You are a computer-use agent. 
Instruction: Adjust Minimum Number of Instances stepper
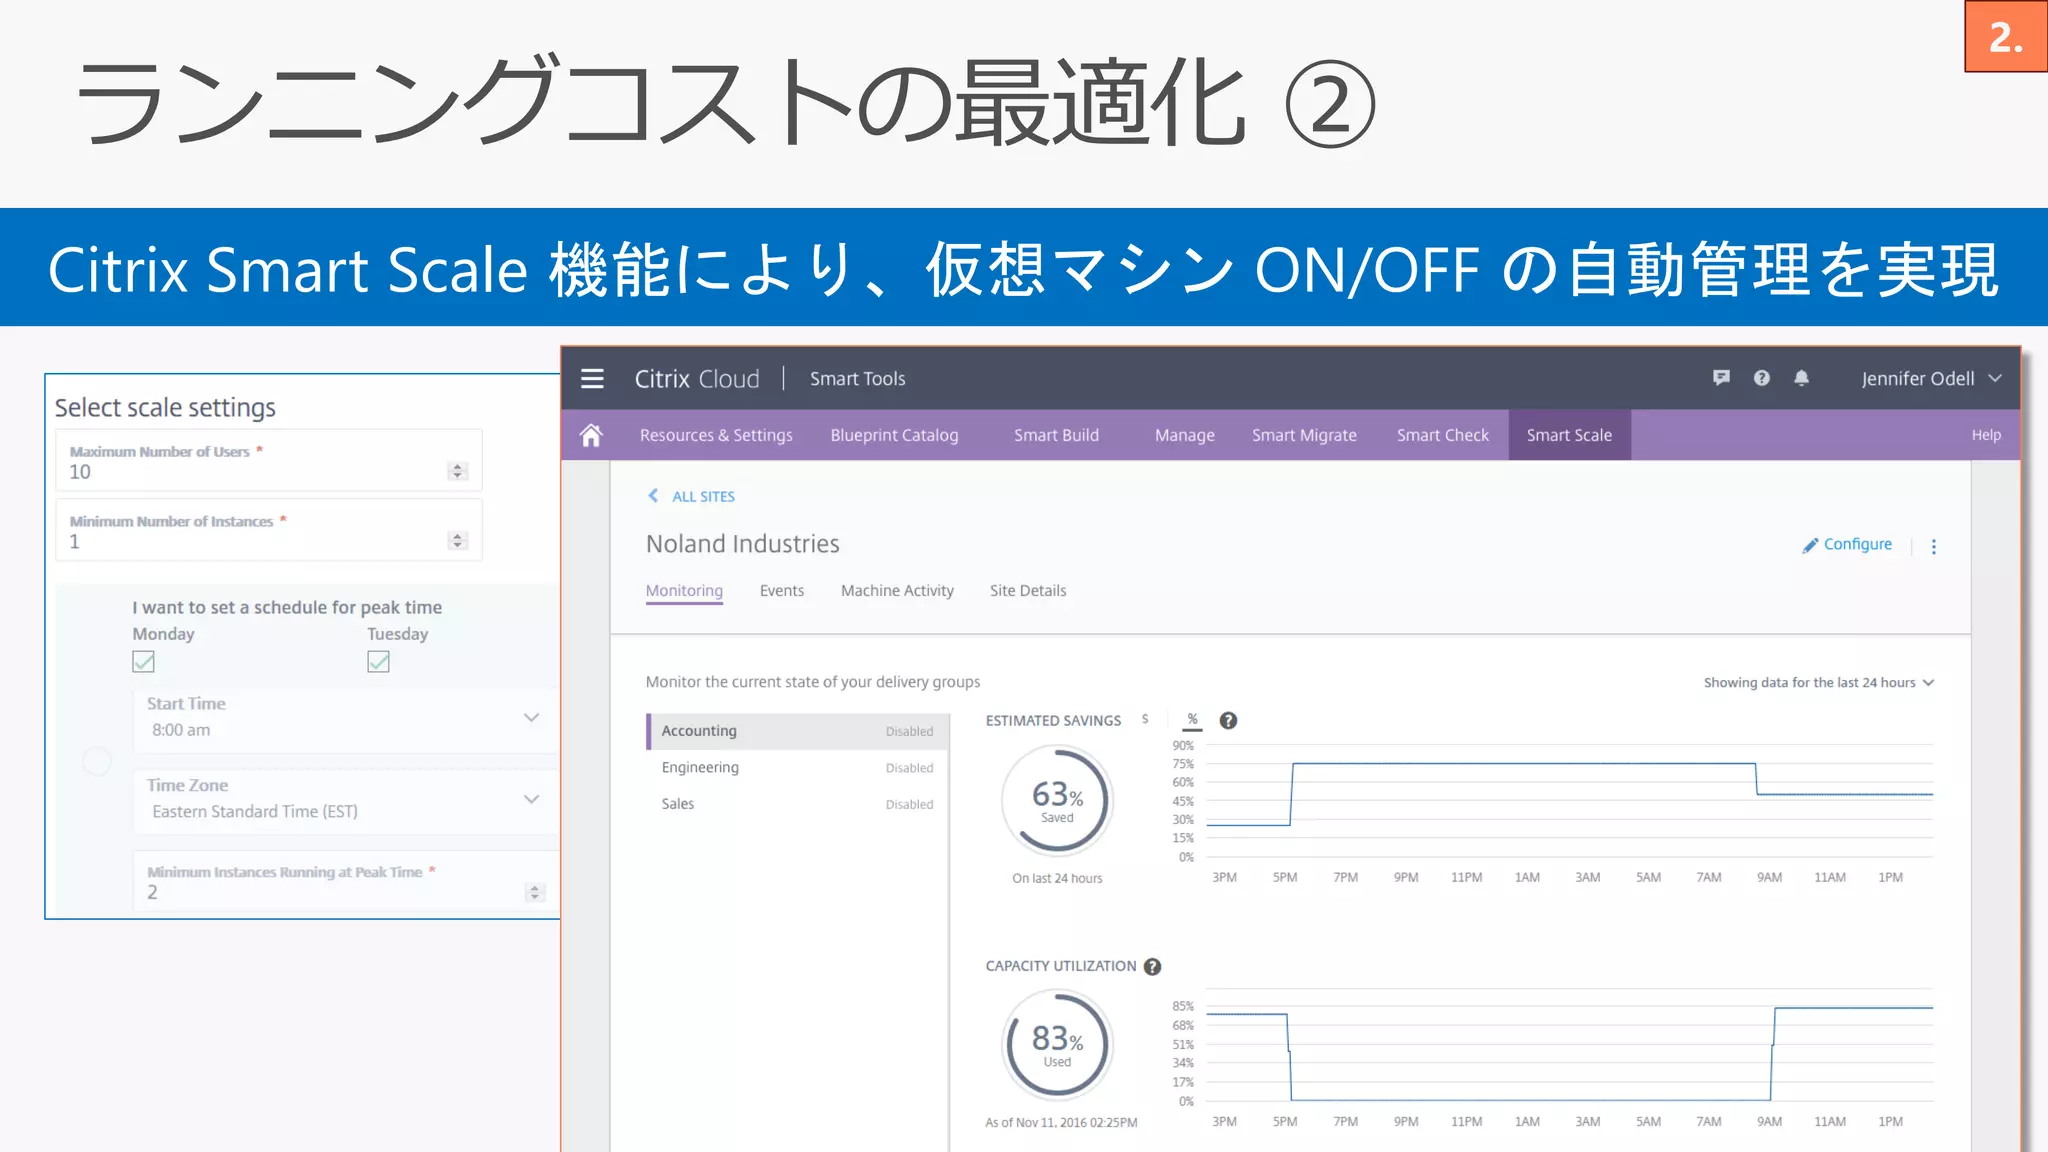tap(458, 541)
